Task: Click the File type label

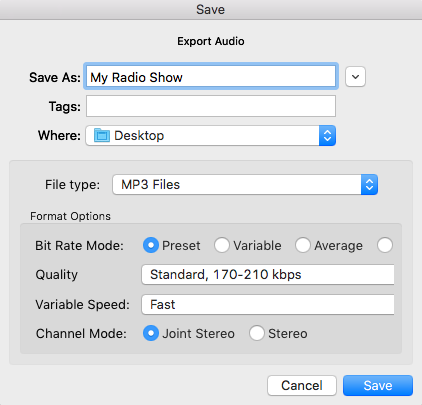Action: tap(72, 185)
